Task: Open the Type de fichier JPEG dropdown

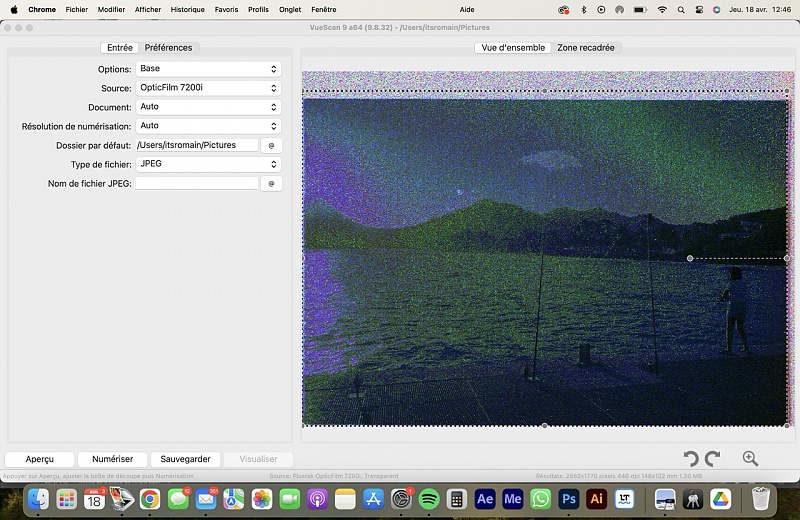Action: tap(208, 164)
